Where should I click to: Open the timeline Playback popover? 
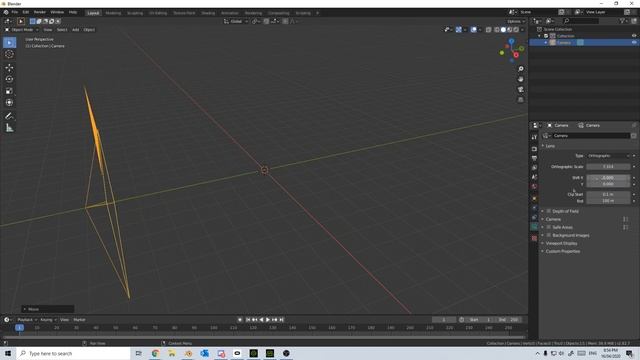(x=27, y=320)
